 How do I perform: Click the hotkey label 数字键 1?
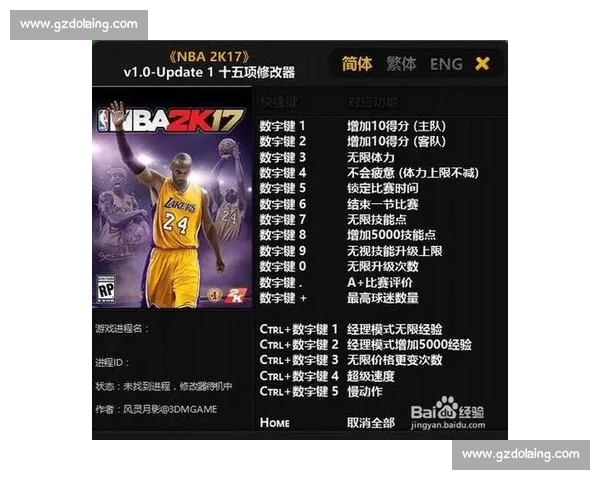click(x=282, y=126)
